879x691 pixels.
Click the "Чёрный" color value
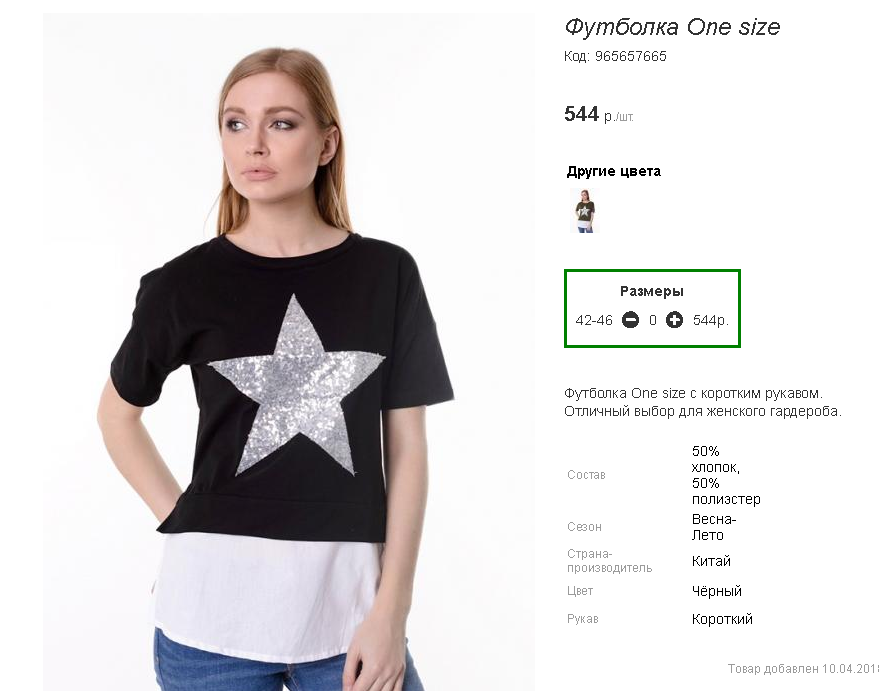click(x=716, y=591)
